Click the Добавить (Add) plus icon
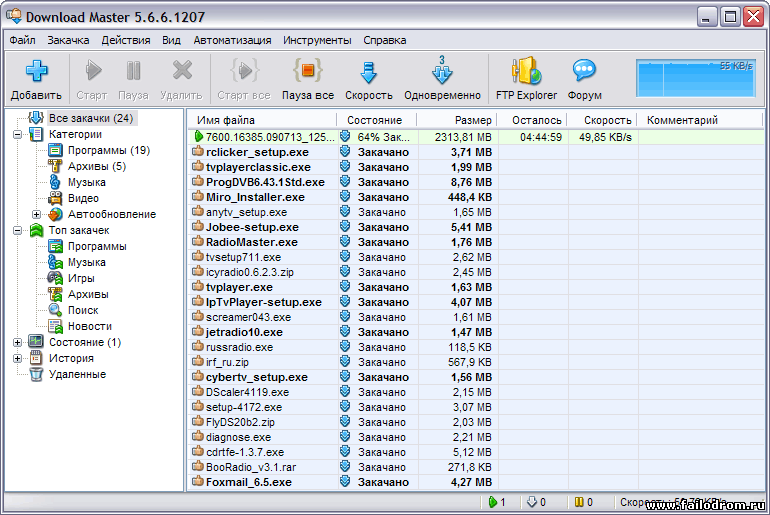 click(x=36, y=71)
